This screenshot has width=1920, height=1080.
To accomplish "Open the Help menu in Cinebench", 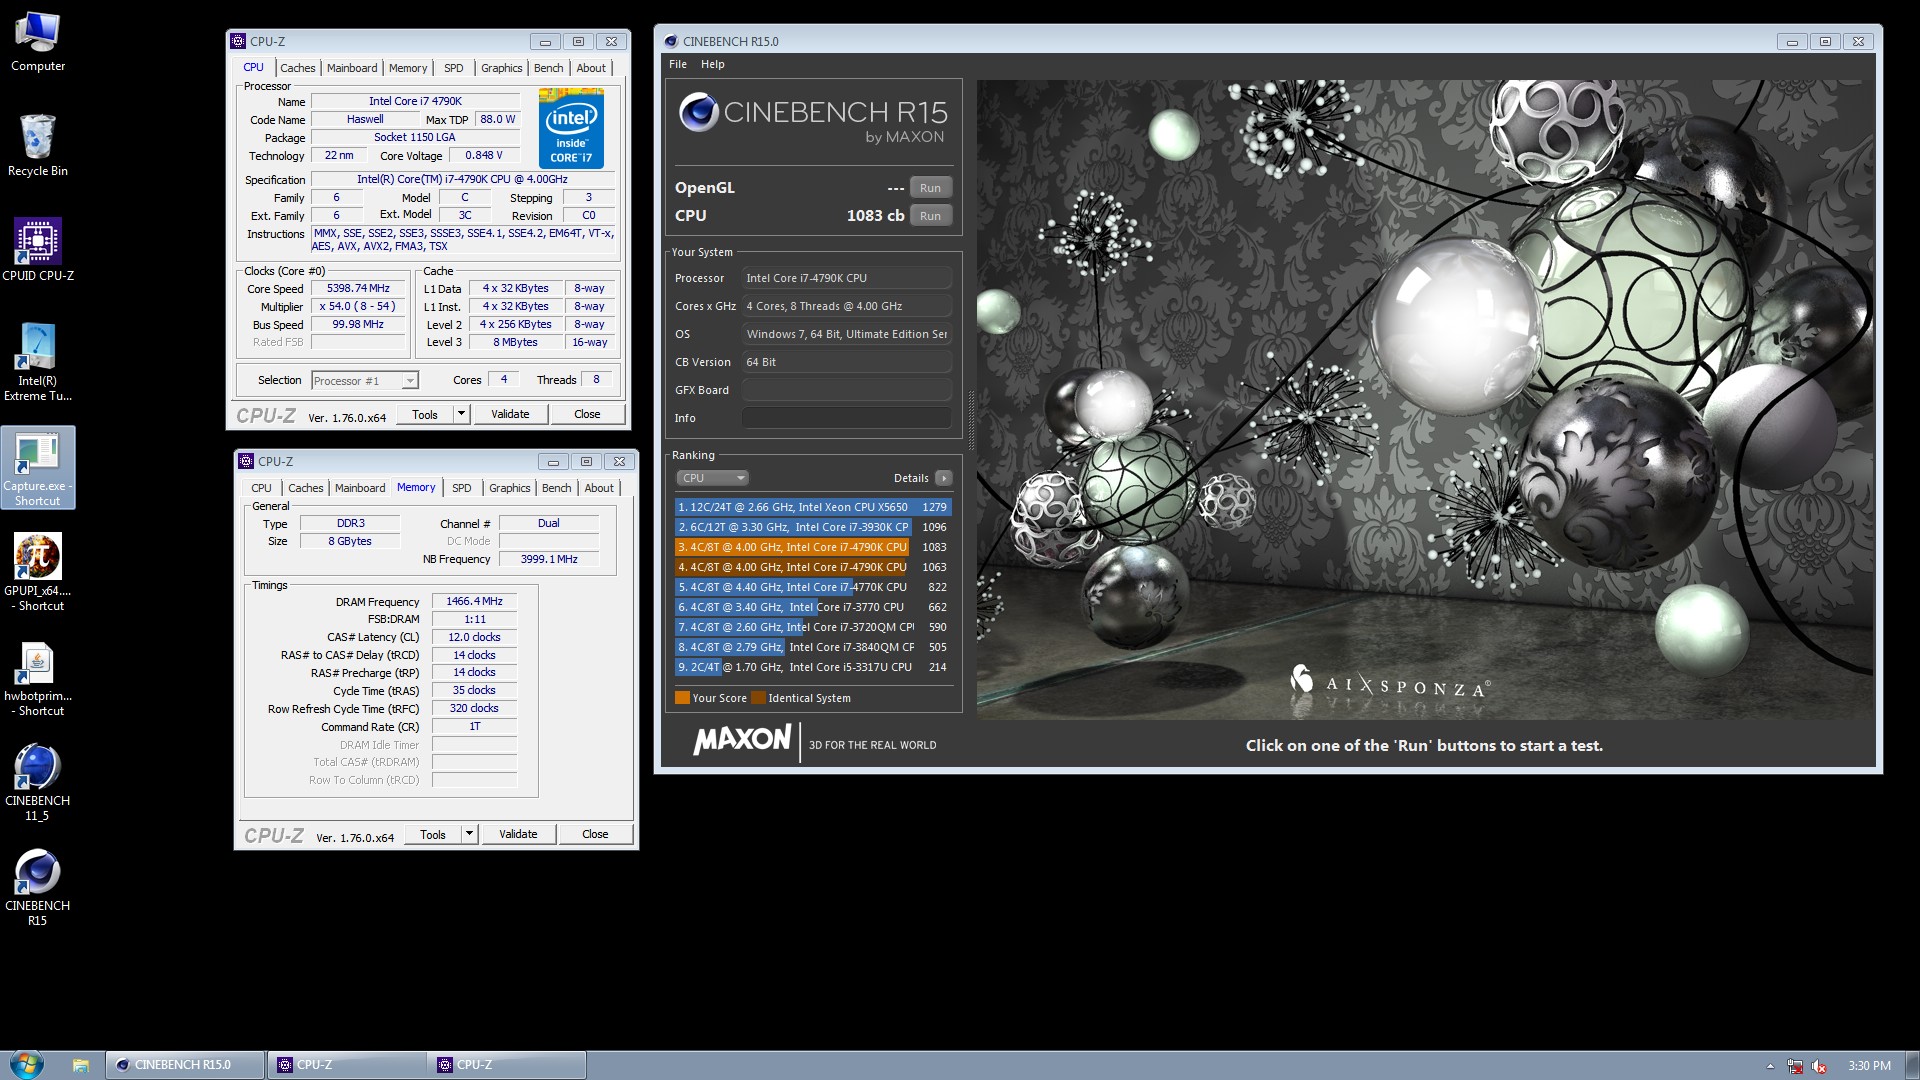I will 712,64.
